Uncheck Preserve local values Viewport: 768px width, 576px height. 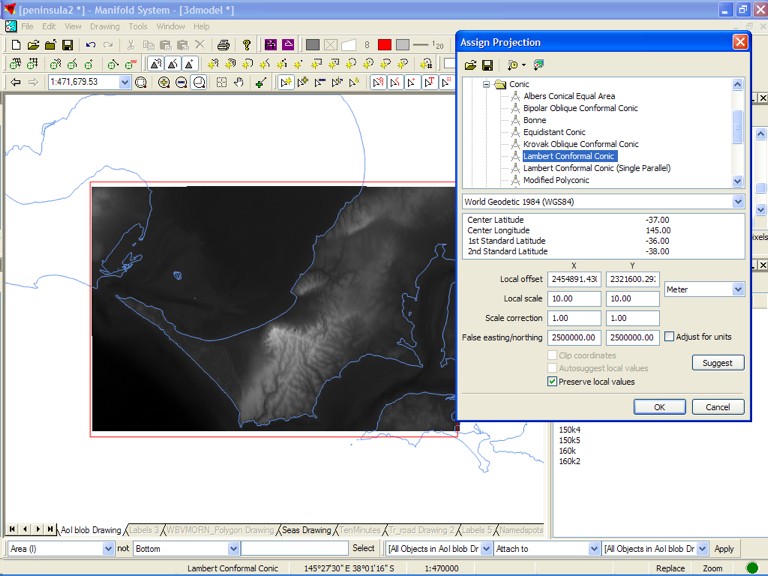tap(552, 381)
